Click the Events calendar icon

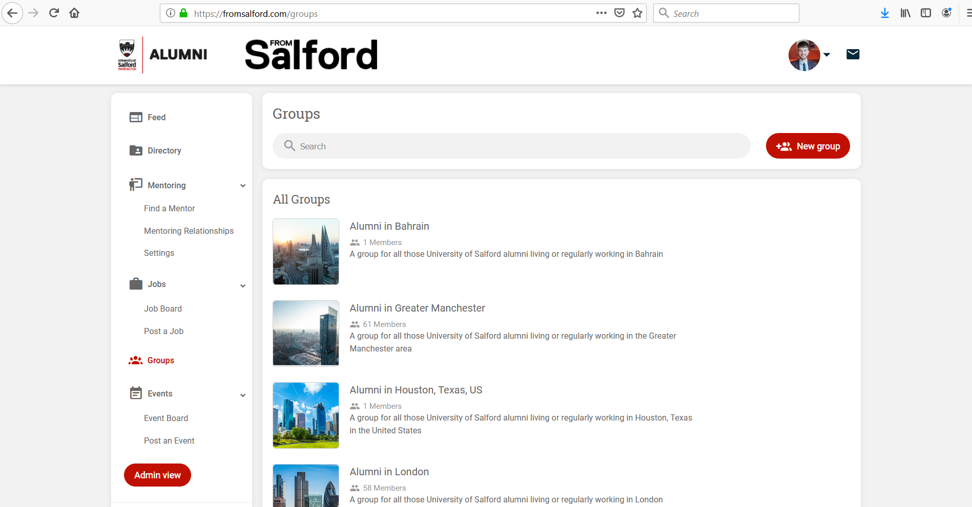tap(136, 393)
